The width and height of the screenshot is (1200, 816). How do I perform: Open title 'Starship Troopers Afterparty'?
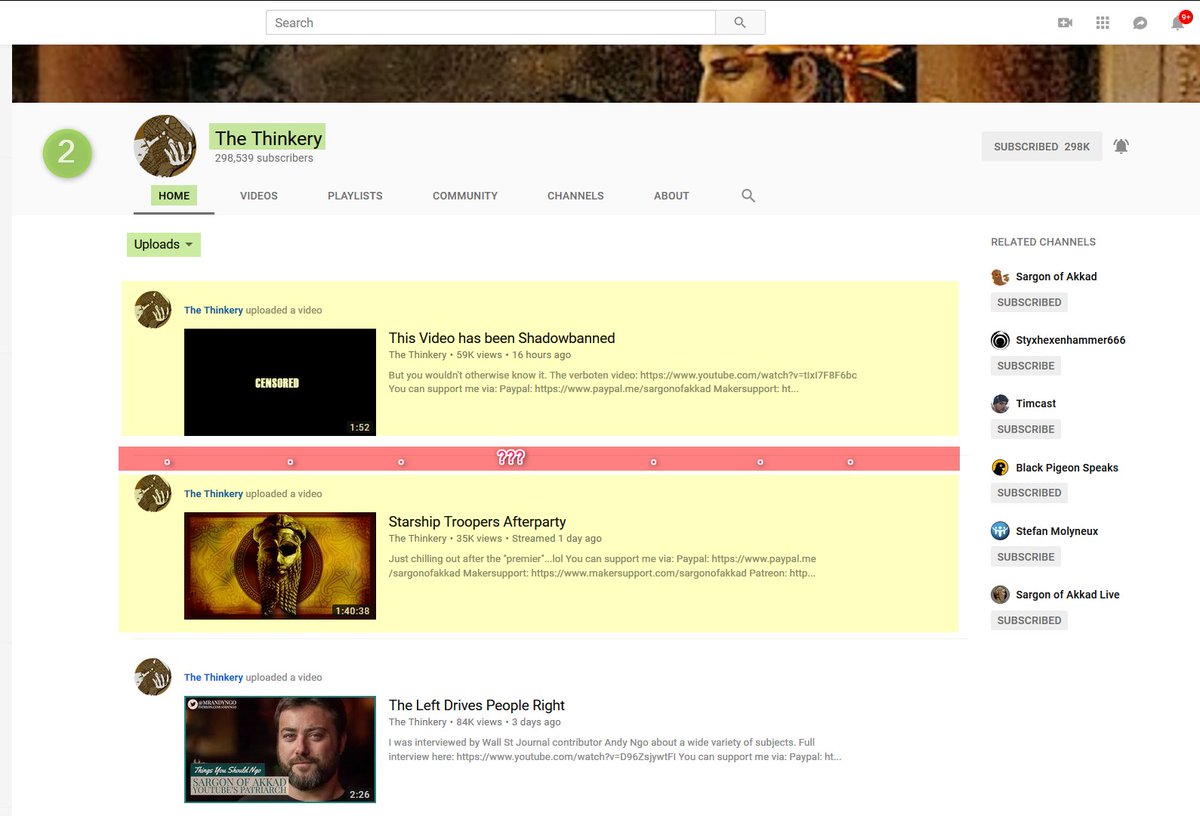click(477, 522)
